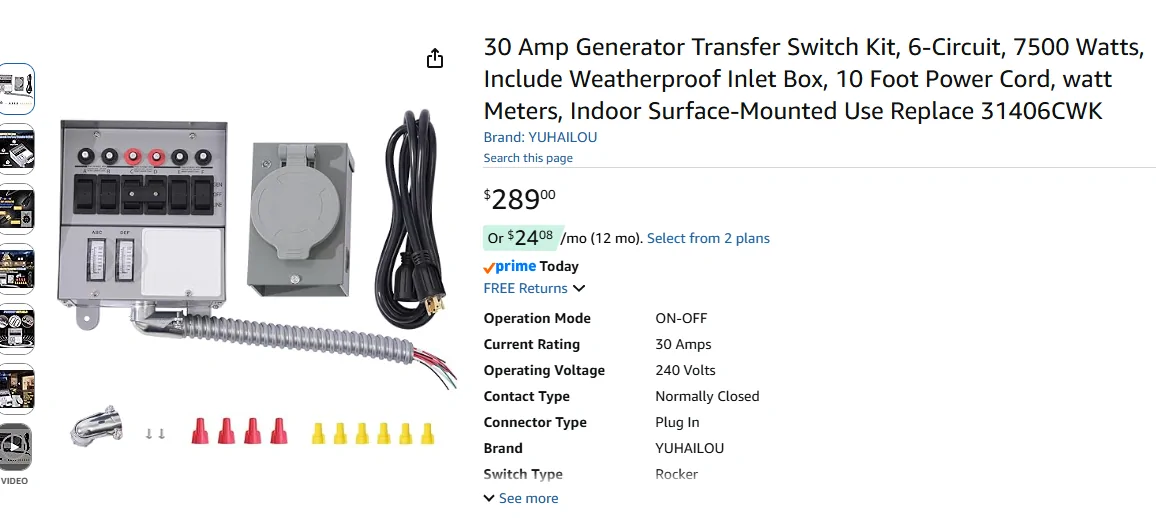Open Select from 2 plans link

coord(708,238)
